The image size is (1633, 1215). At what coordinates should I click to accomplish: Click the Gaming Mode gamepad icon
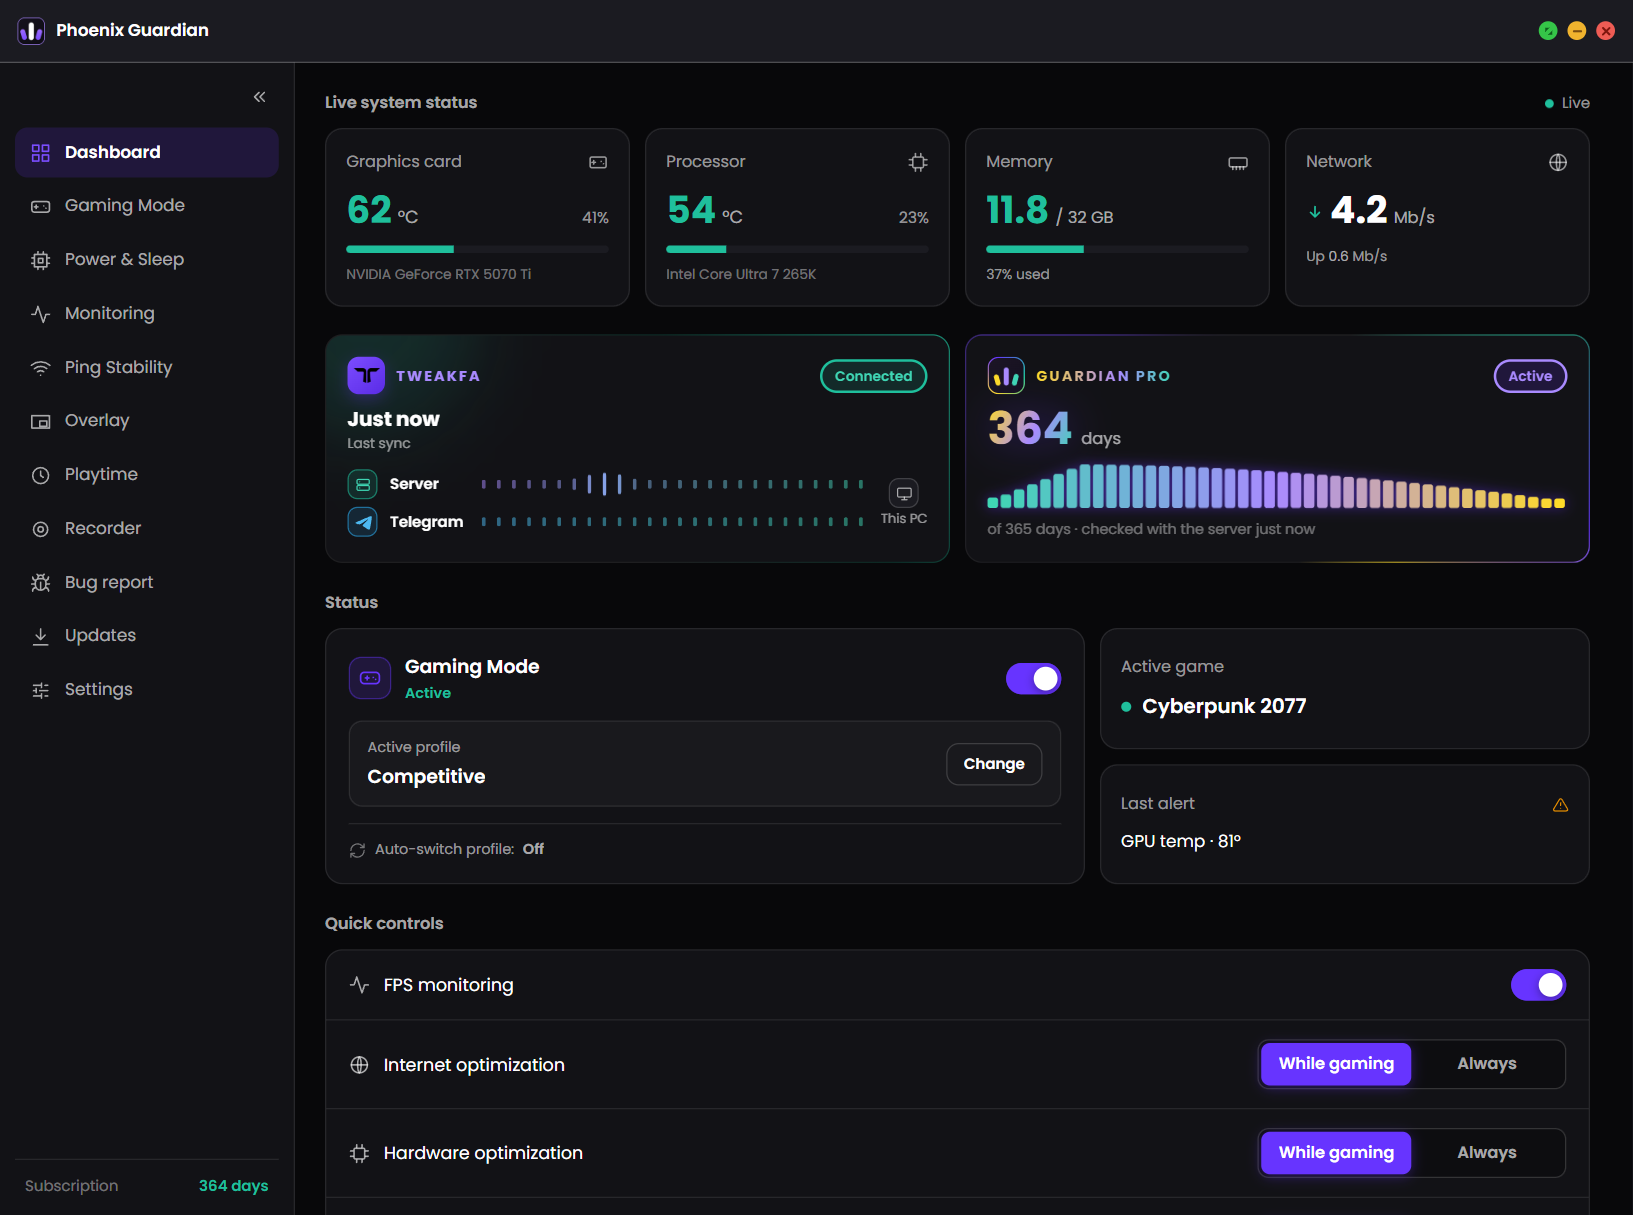click(370, 678)
